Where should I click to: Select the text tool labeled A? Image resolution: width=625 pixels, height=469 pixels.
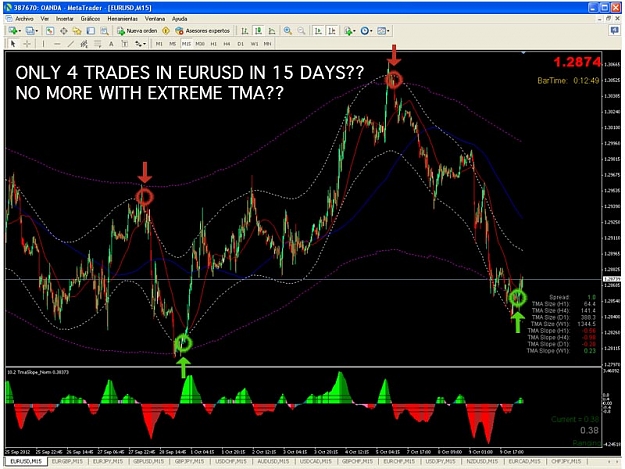[111, 44]
